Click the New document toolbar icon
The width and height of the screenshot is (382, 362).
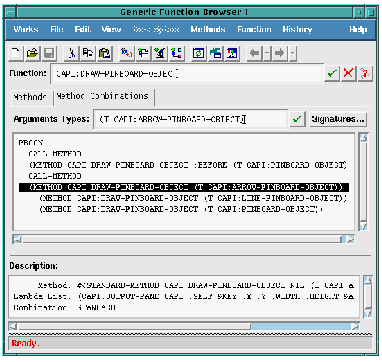[x=15, y=53]
